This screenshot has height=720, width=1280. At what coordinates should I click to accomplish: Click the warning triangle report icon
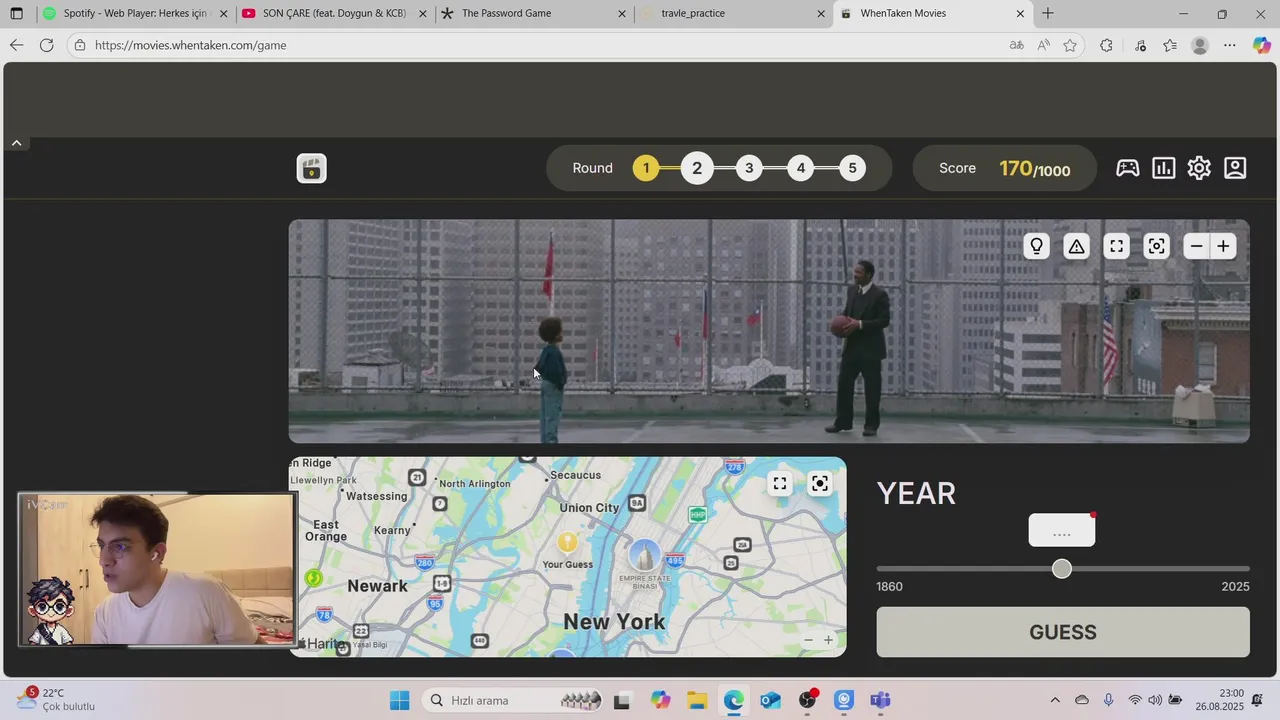1076,246
